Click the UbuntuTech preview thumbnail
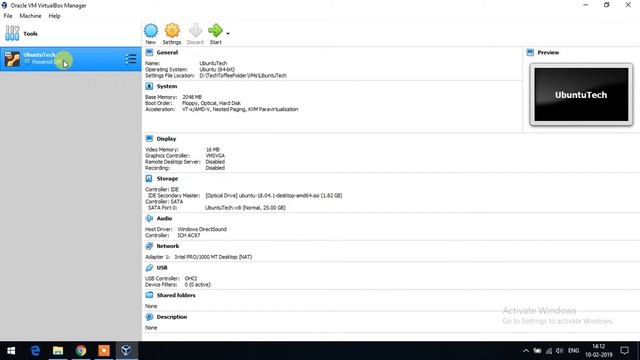 click(581, 95)
